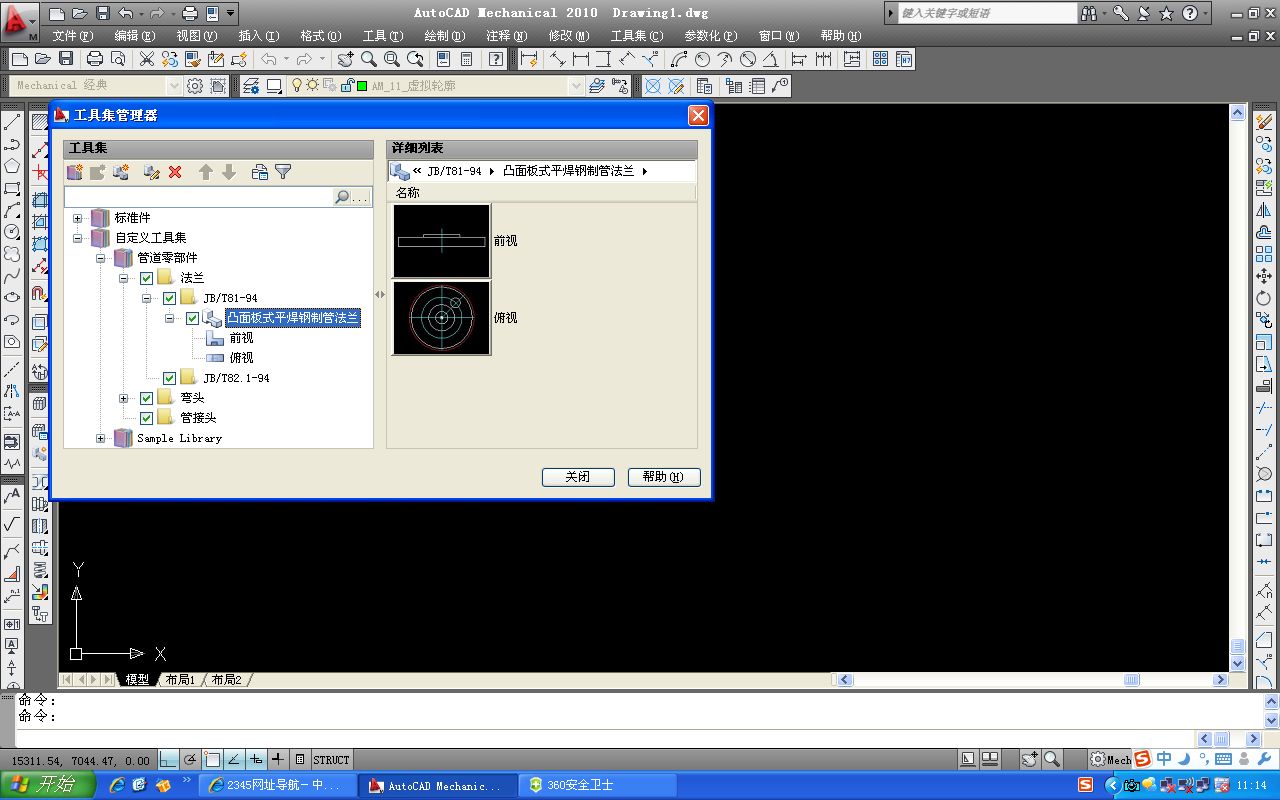
Task: Open the 文件(F) menu
Action: point(72,36)
